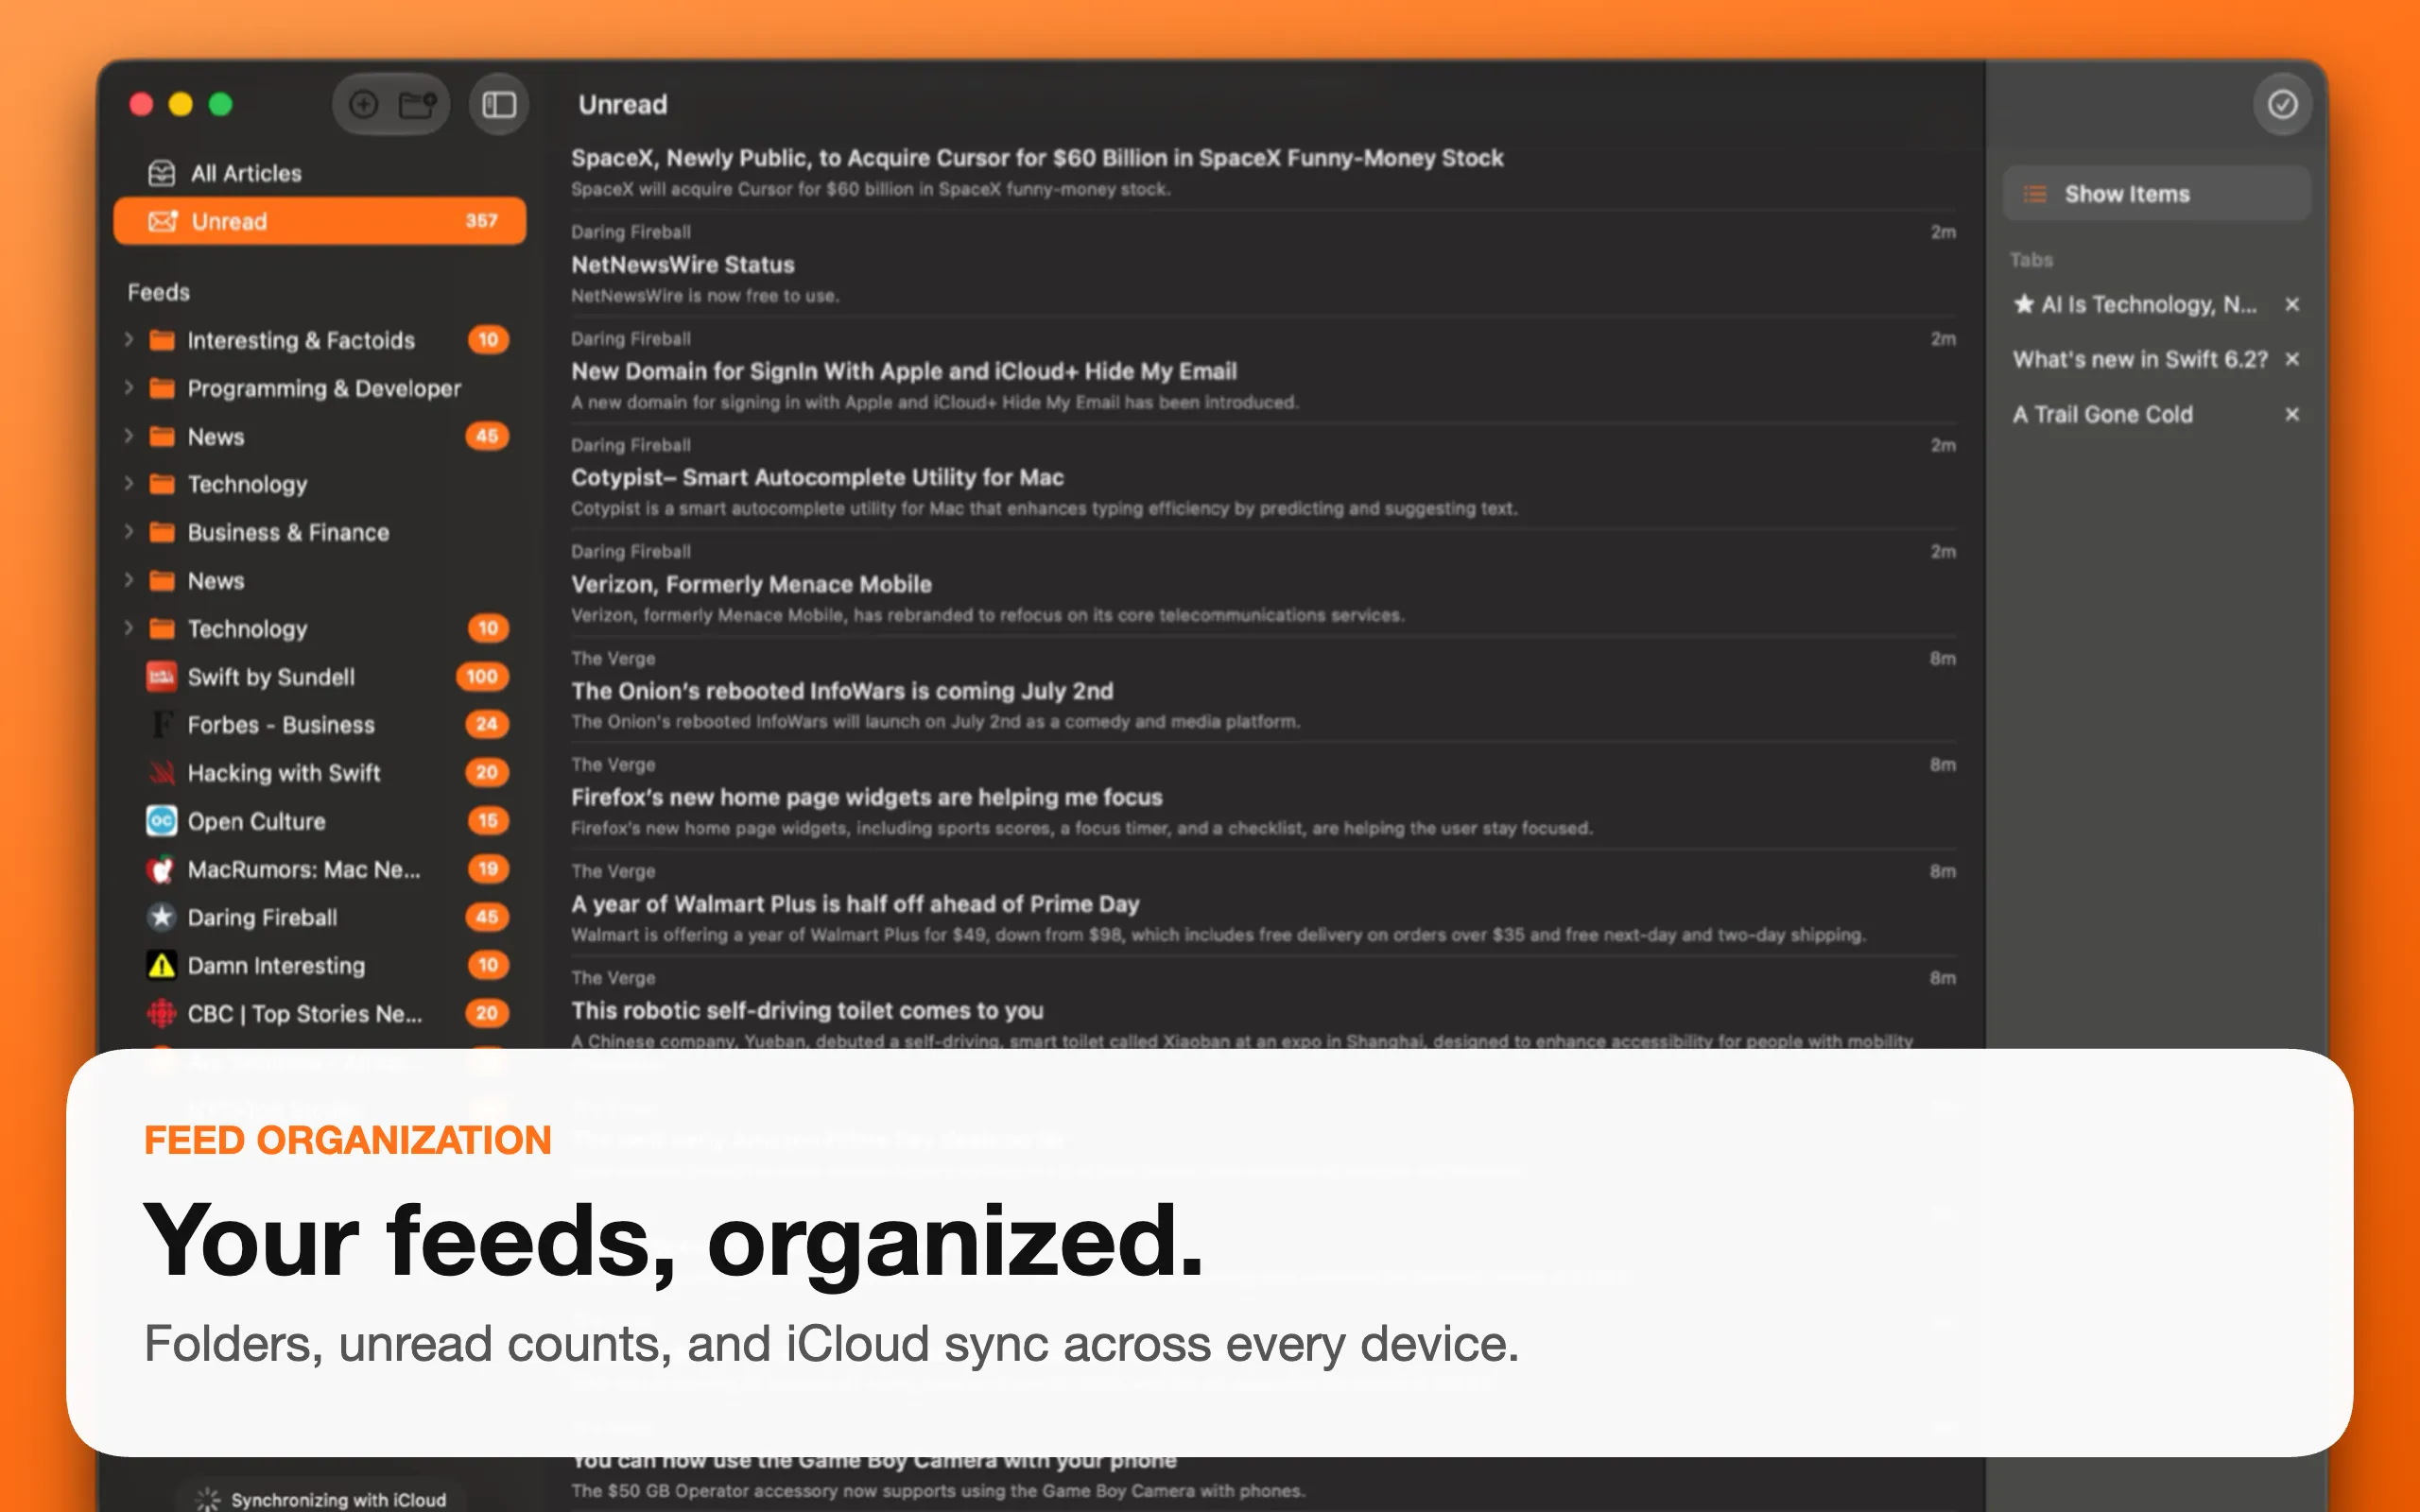2420x1512 pixels.
Task: Open the SpaceX to Acquire Cursor article
Action: click(1263, 171)
